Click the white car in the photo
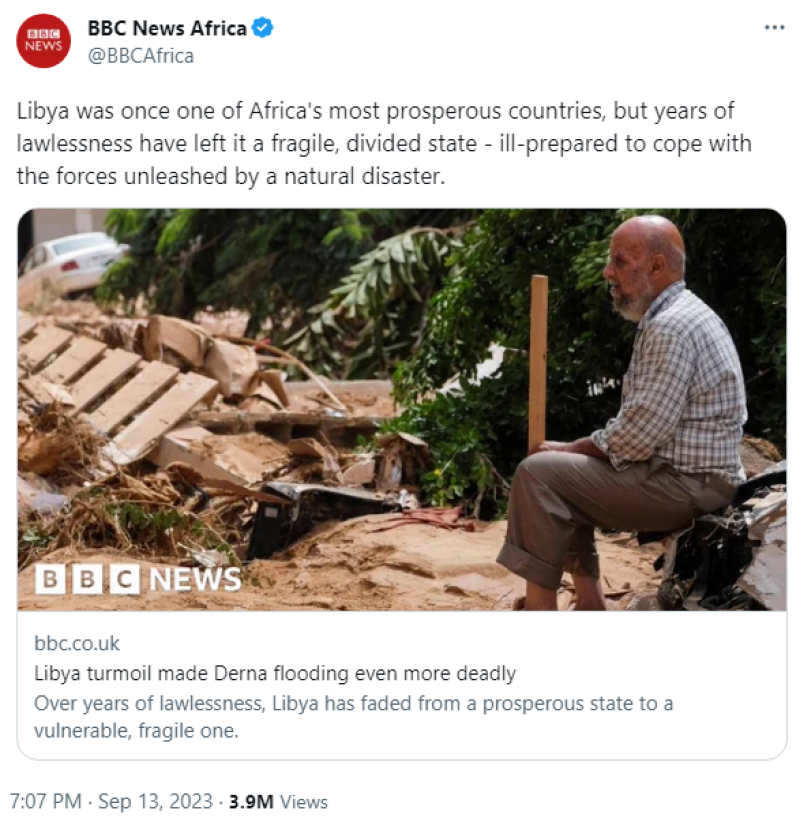The height and width of the screenshot is (818, 800). (75, 260)
